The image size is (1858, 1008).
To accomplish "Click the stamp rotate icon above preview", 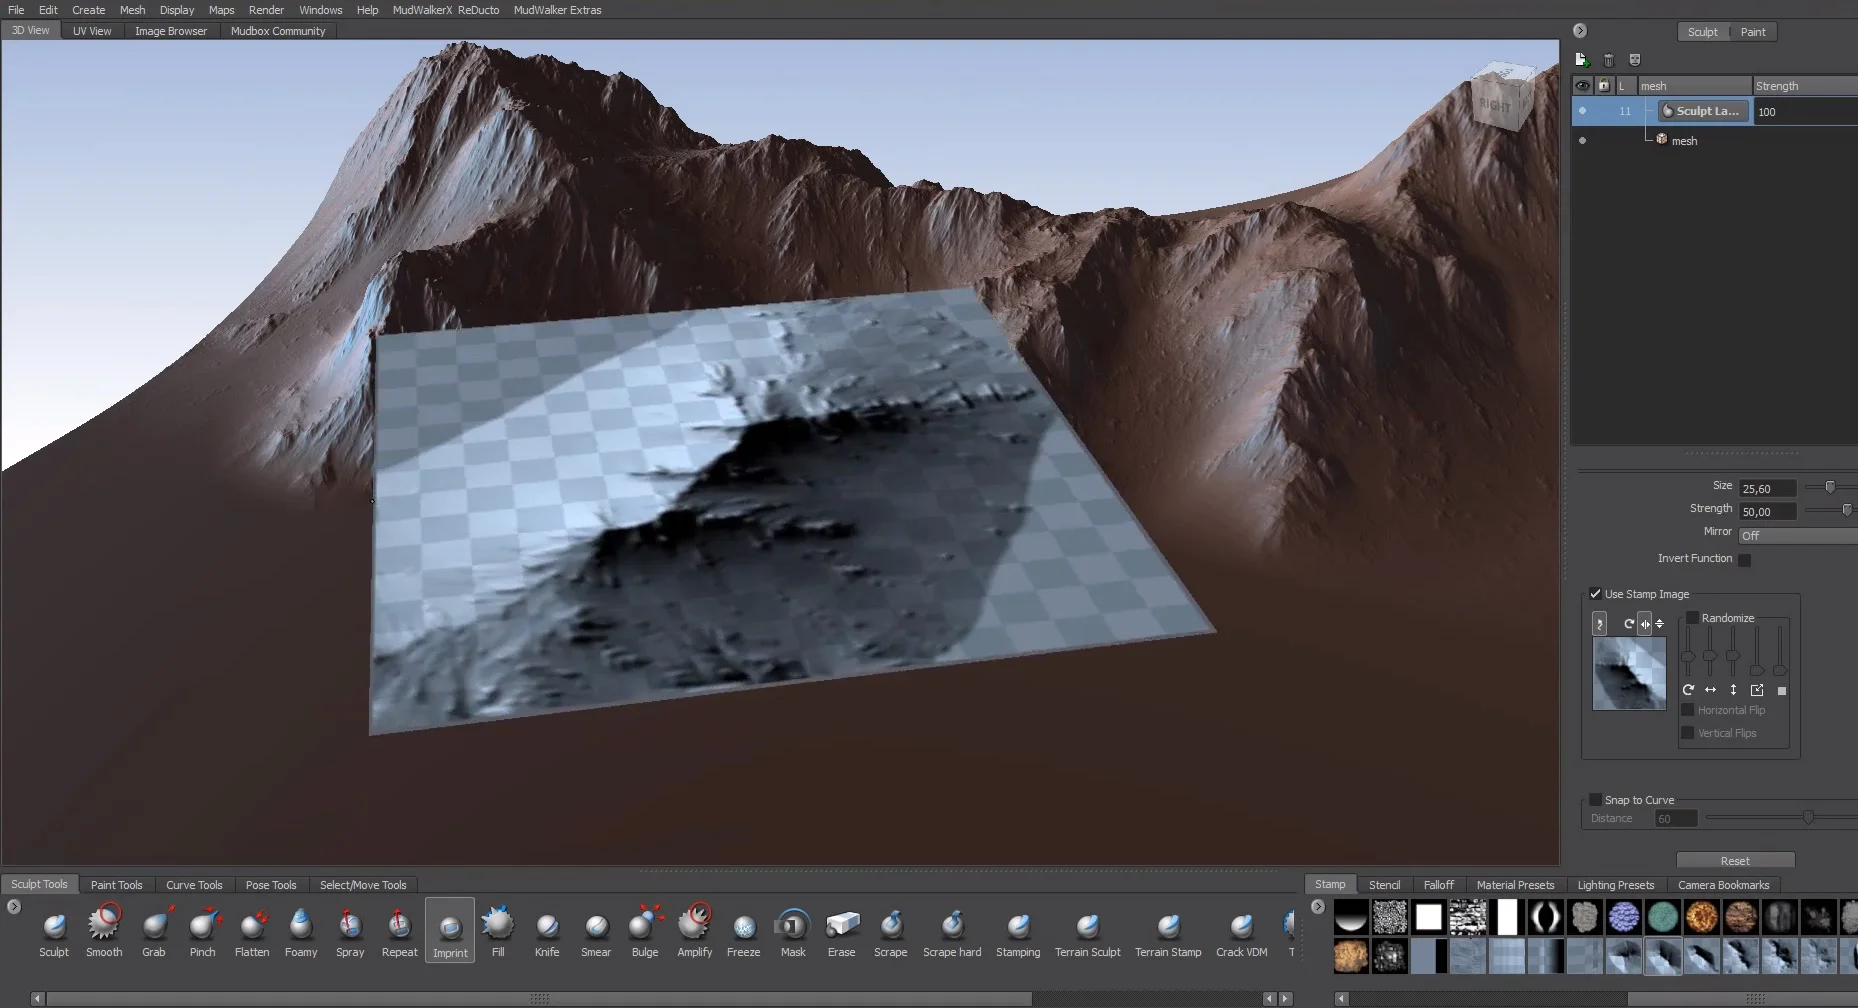I will tap(1629, 624).
